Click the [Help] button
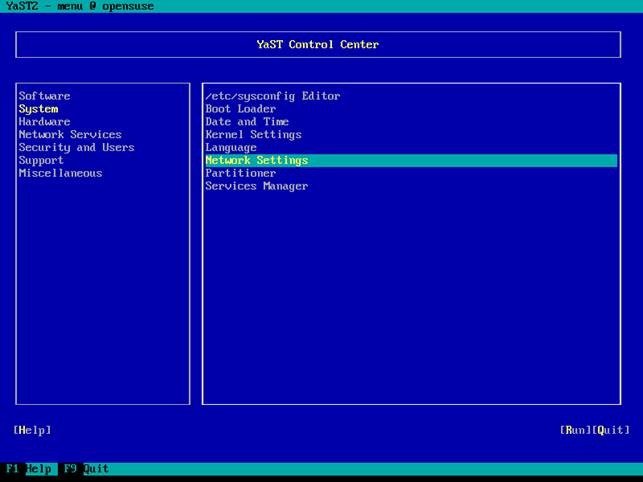643x482 pixels. [32, 430]
